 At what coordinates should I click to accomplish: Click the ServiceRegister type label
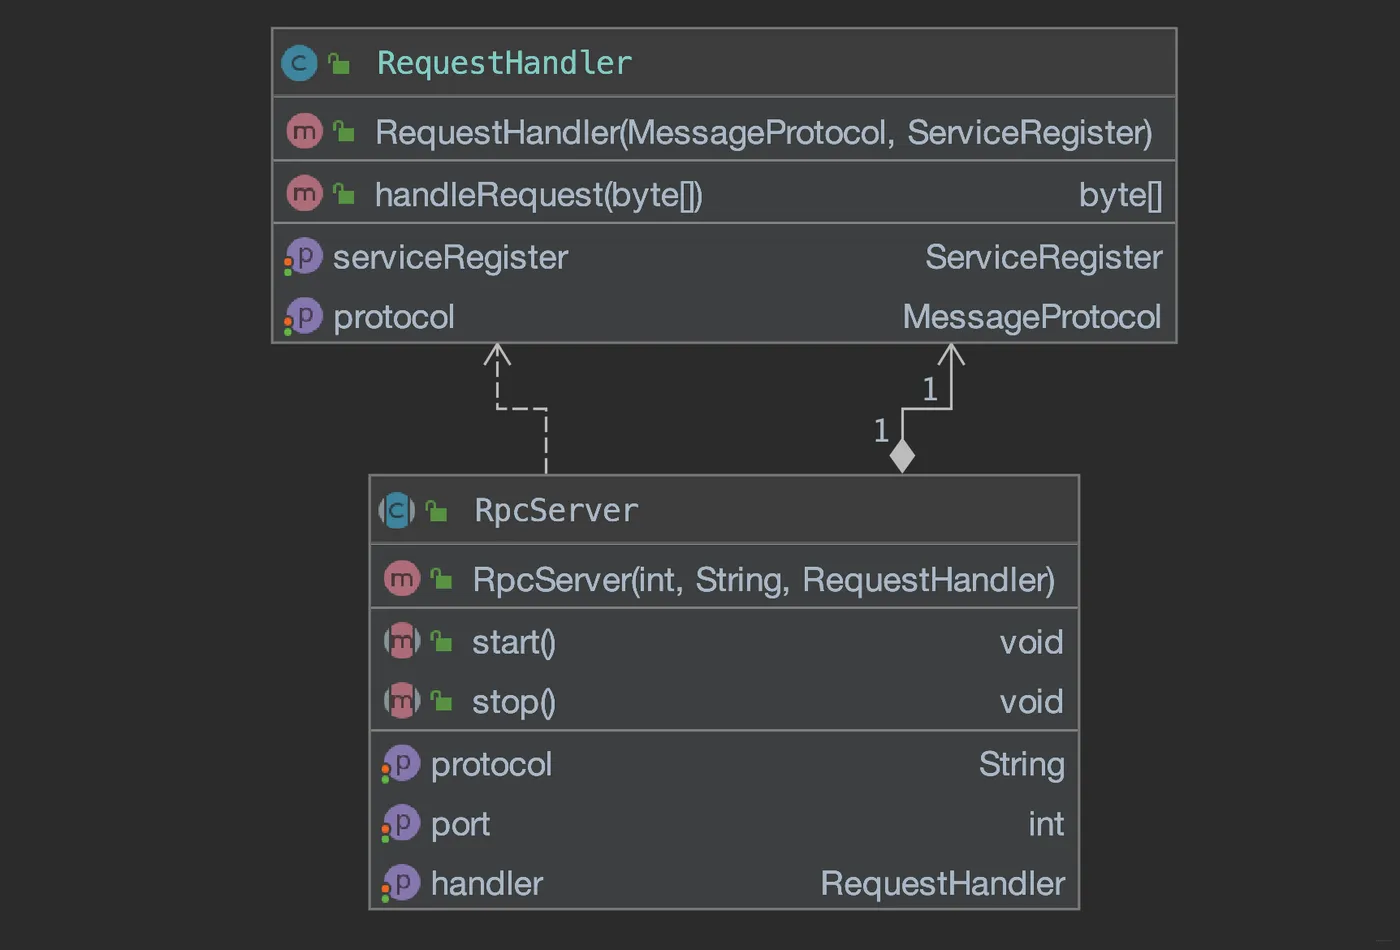point(1043,257)
